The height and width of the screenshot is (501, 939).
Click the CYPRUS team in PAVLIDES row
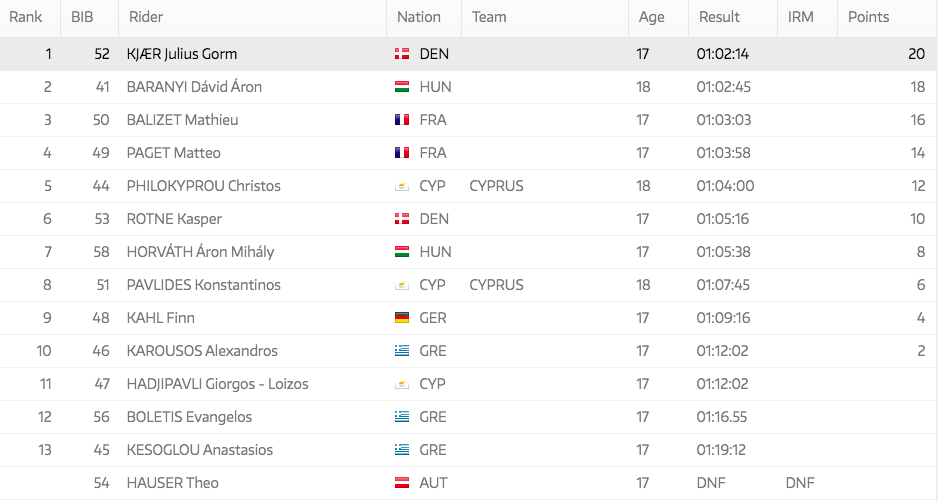coord(496,285)
